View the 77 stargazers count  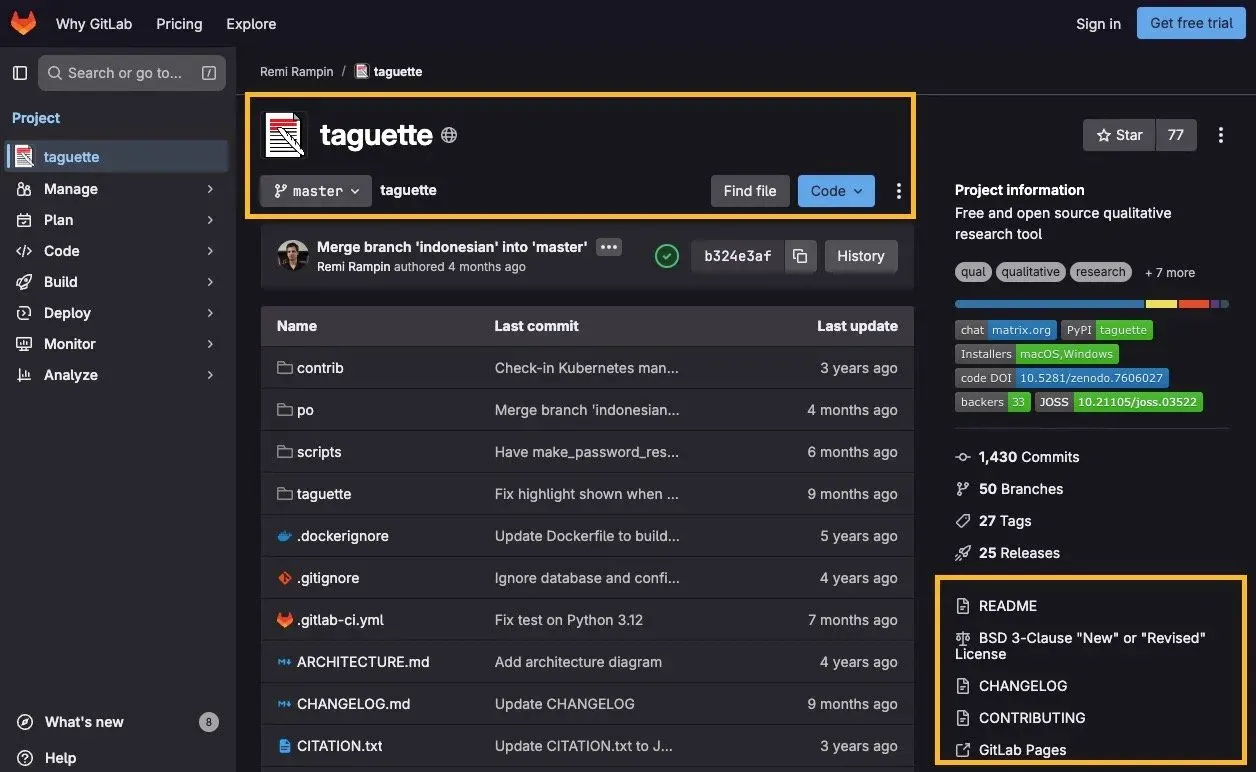[1176, 135]
